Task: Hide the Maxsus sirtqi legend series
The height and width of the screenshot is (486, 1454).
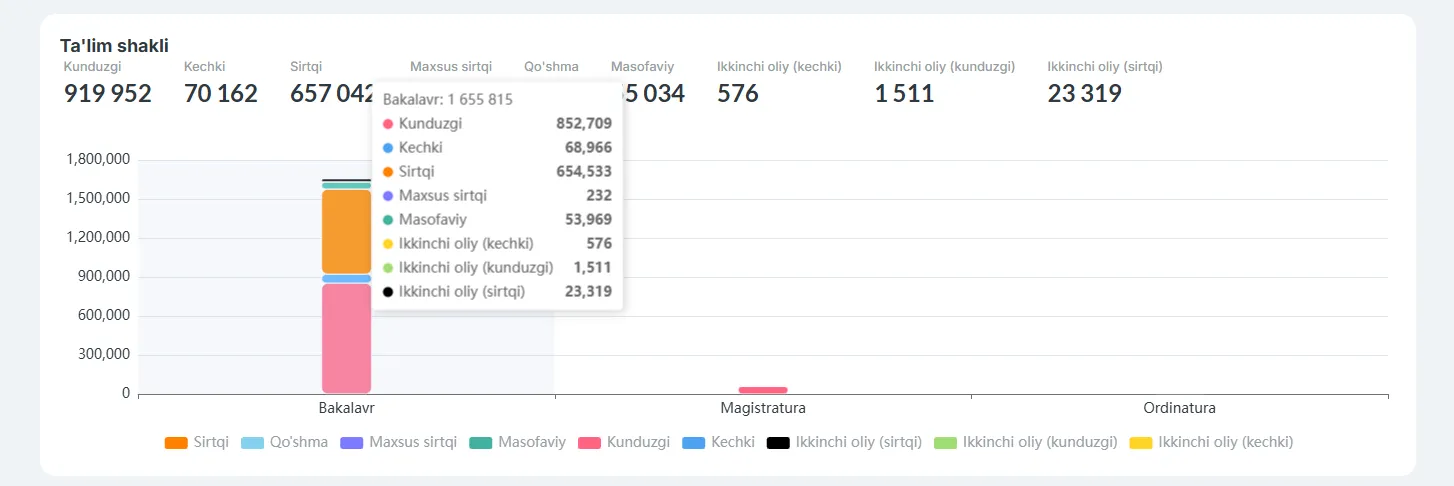Action: (398, 442)
